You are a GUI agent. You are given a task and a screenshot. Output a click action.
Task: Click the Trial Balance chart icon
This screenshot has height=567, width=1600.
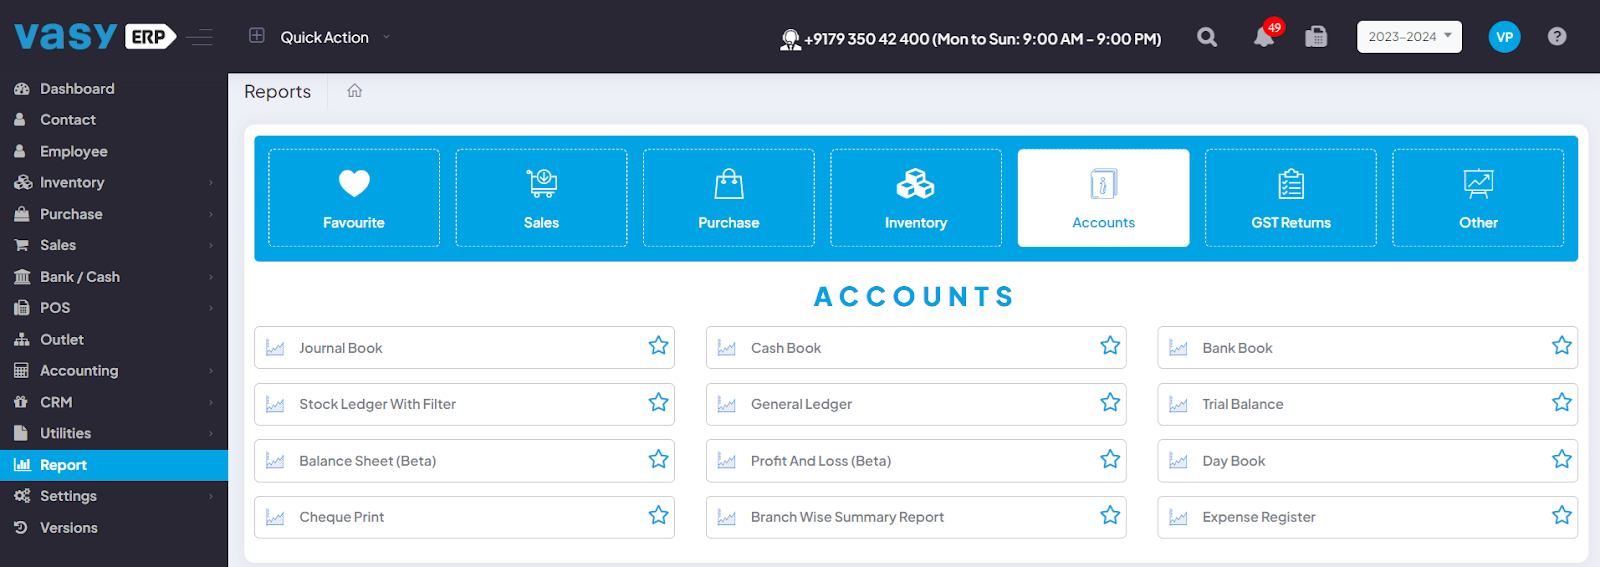point(1179,404)
